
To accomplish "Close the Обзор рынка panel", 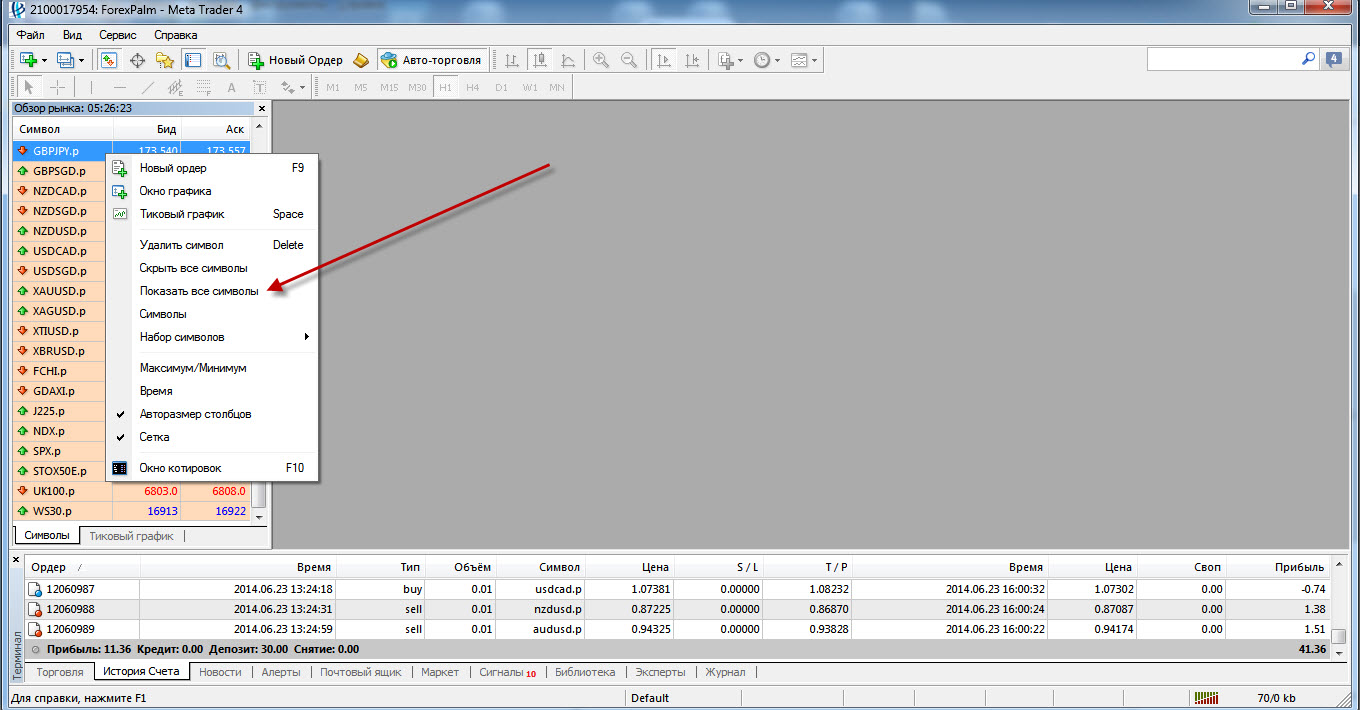I will (262, 108).
